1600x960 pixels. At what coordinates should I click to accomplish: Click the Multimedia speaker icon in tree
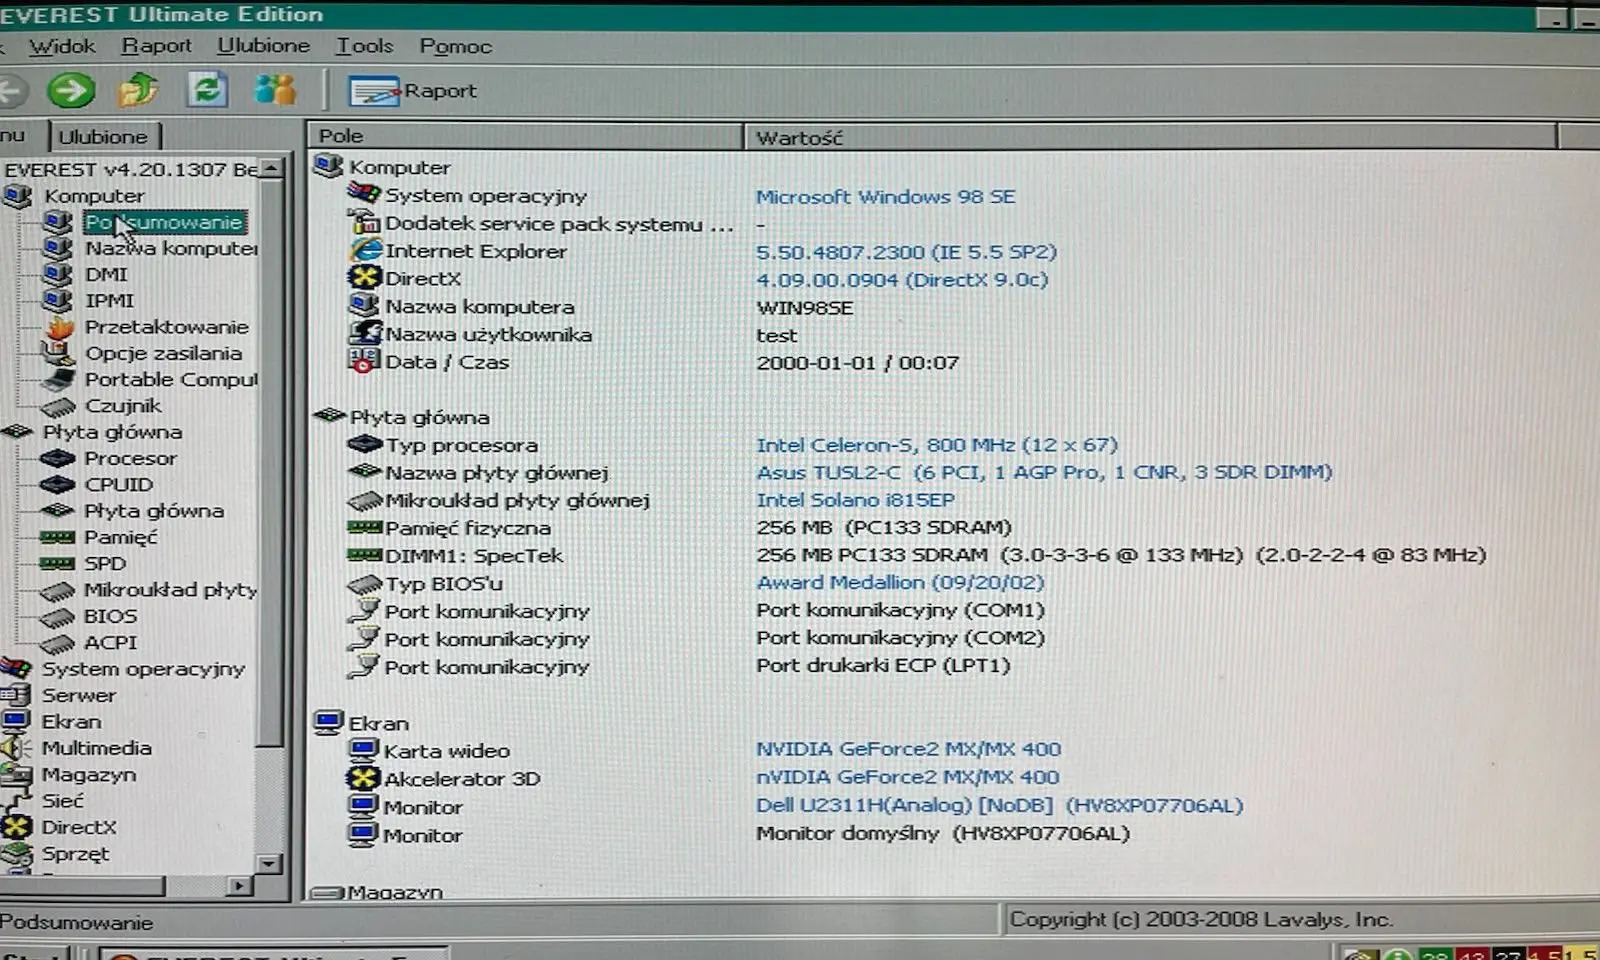16,748
